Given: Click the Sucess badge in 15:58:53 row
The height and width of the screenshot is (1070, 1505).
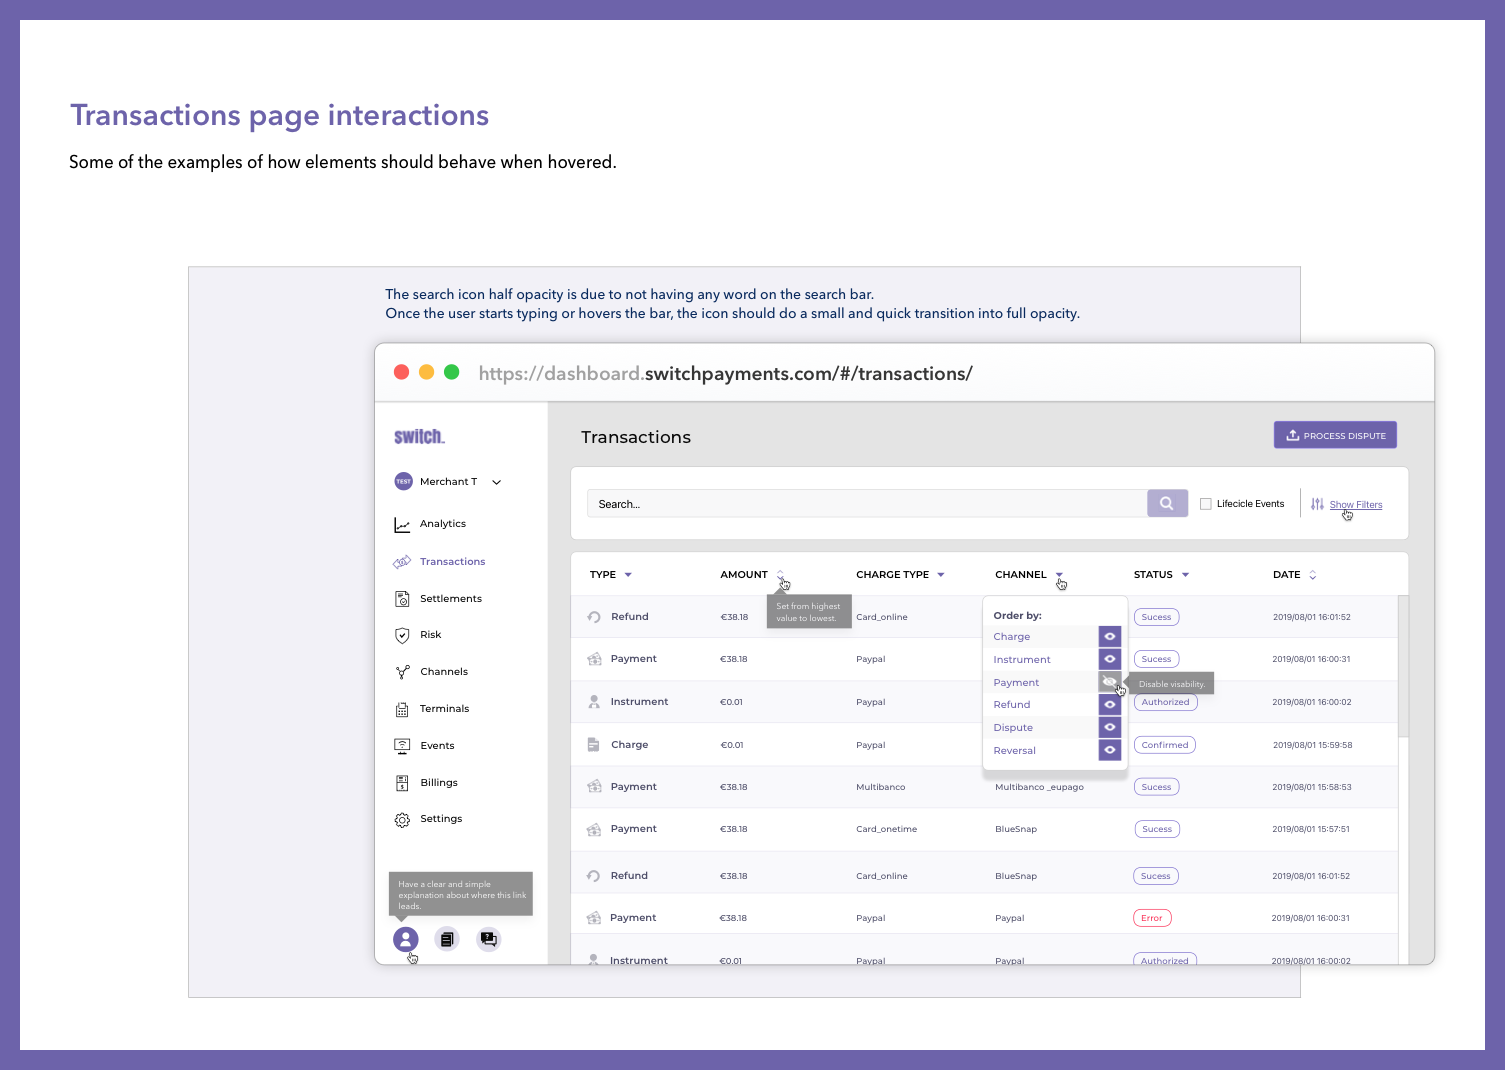Looking at the screenshot, I should [x=1156, y=787].
